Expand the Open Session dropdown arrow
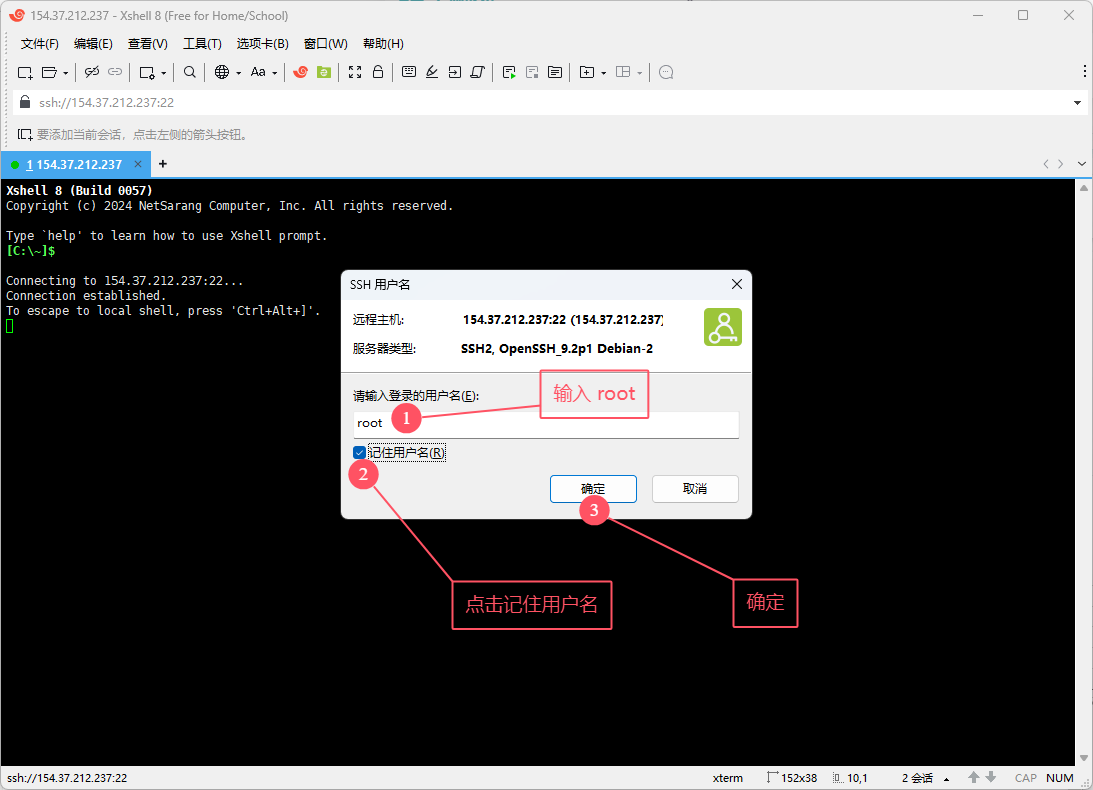 click(66, 73)
